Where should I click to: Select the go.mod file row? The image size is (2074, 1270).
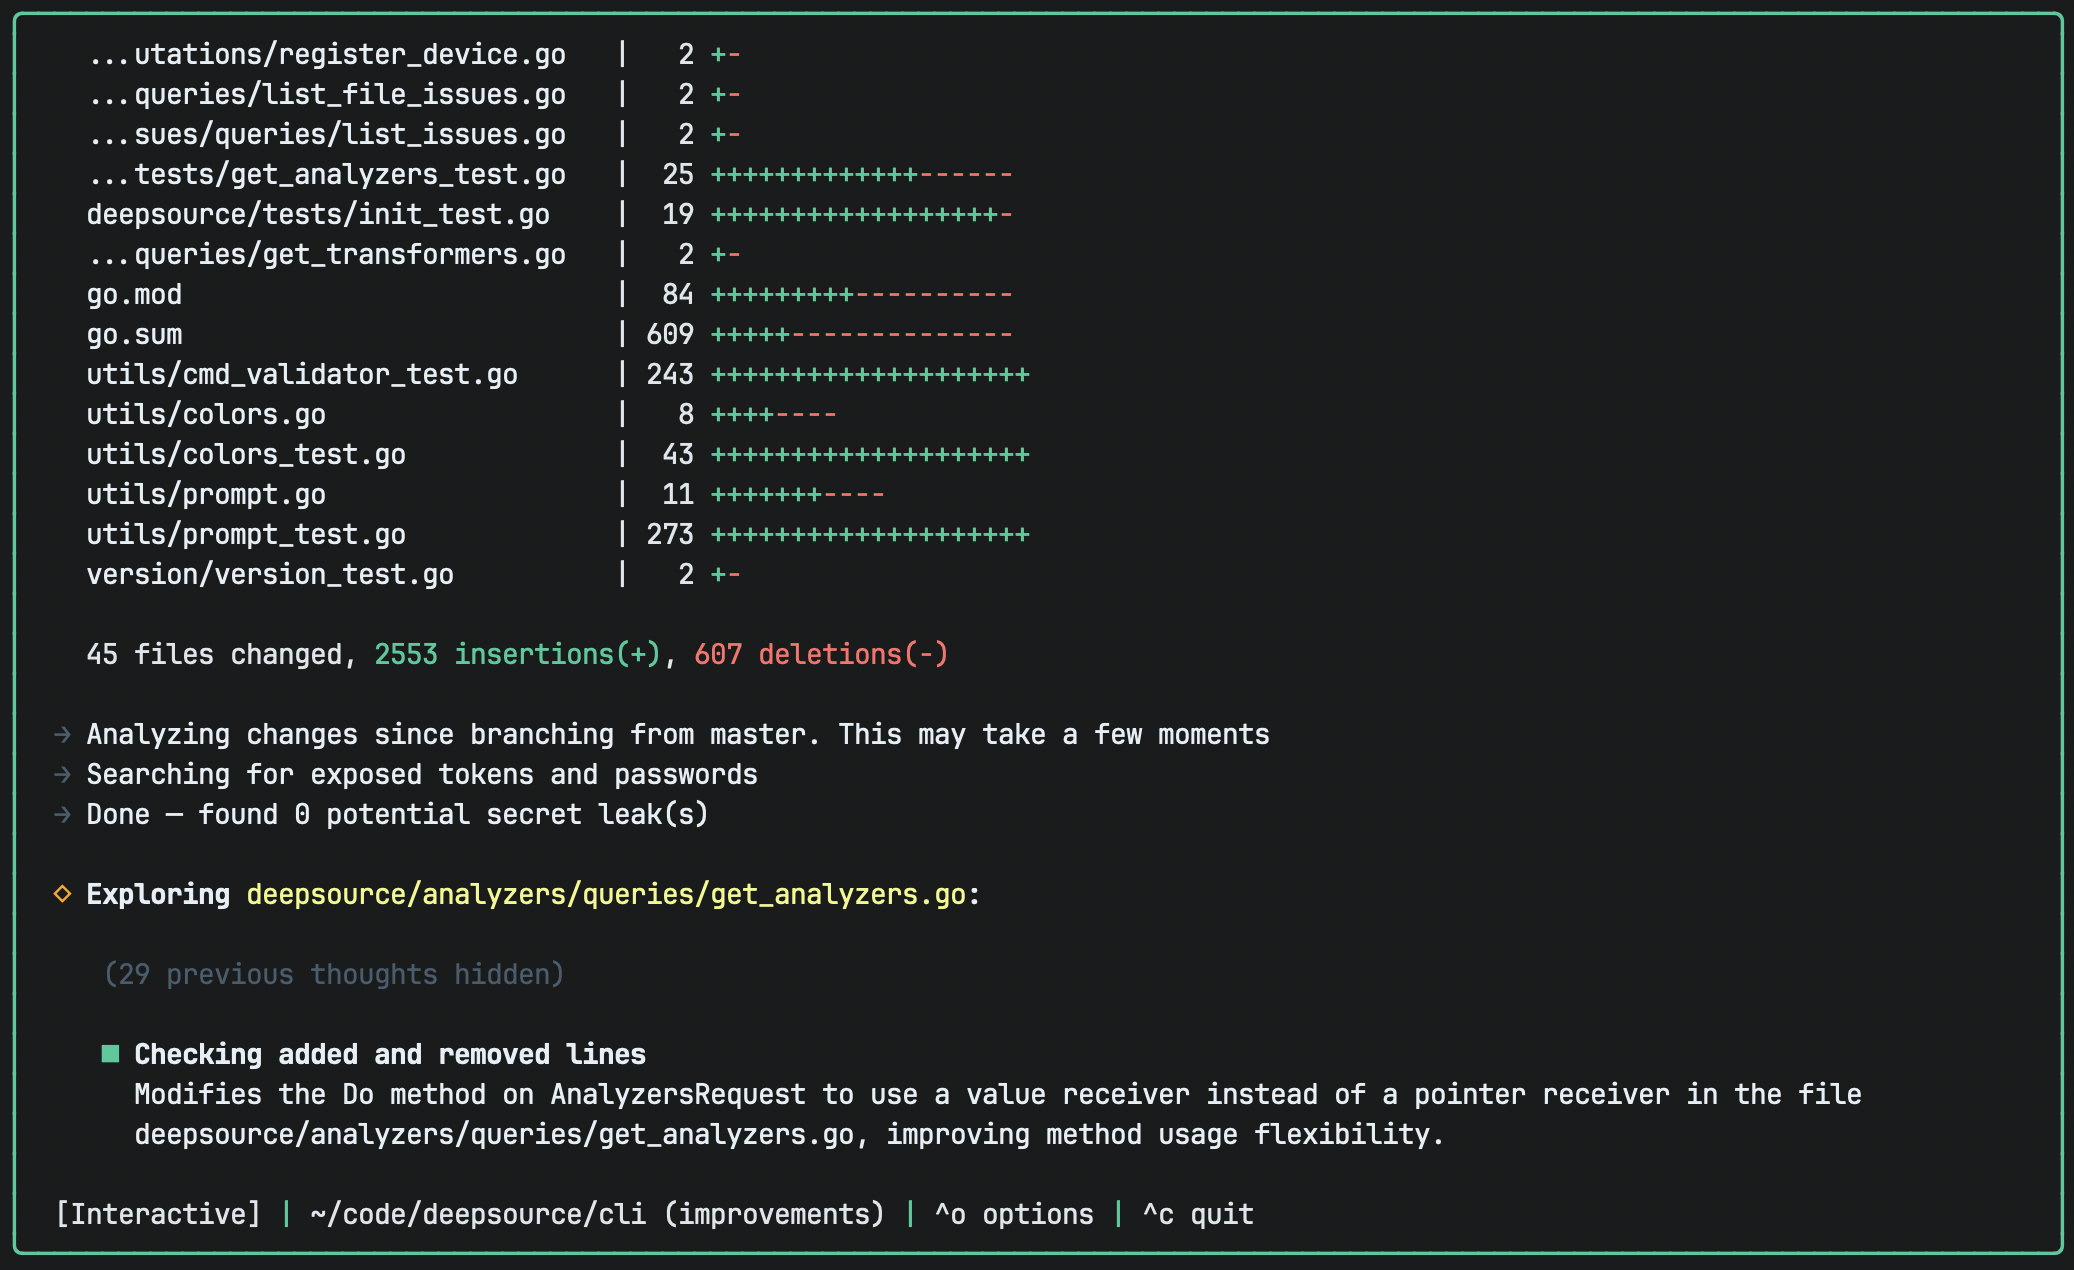tap(134, 295)
